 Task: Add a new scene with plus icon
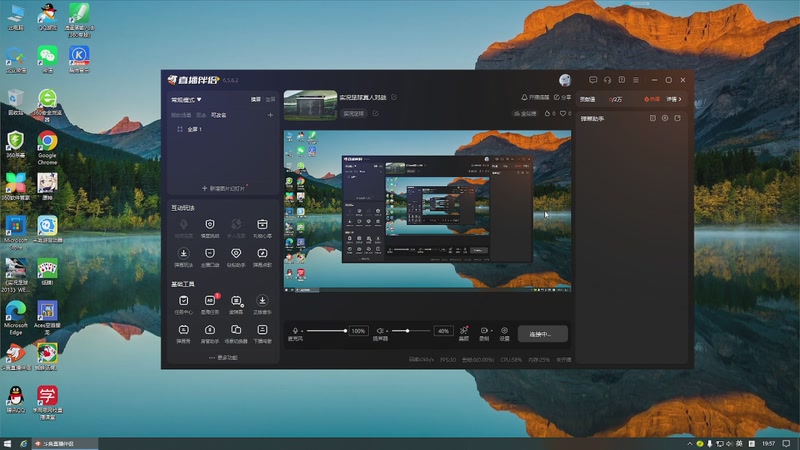tap(270, 115)
